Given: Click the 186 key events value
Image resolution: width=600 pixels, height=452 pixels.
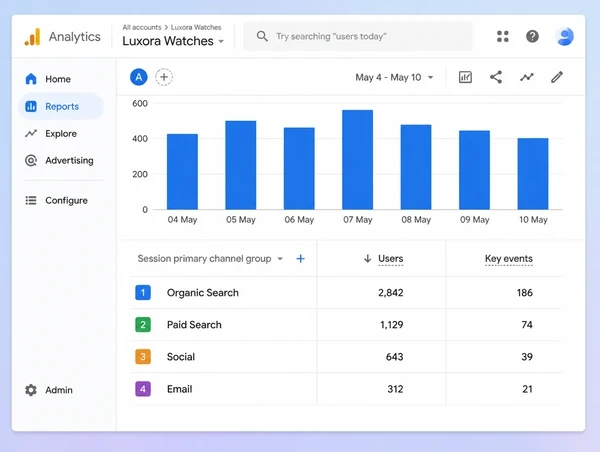Looking at the screenshot, I should click(525, 293).
